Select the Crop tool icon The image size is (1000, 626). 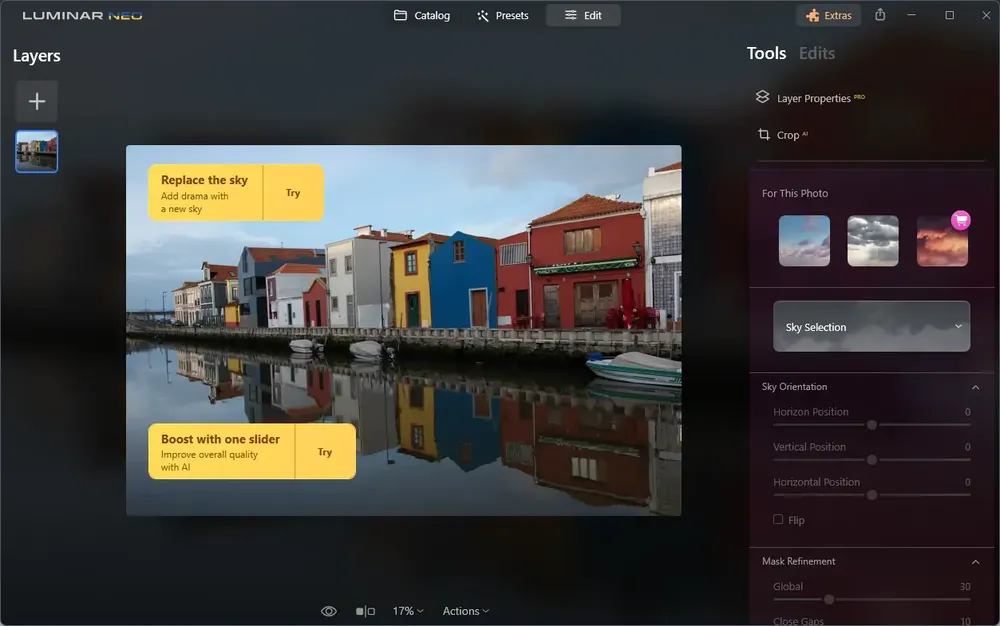(x=763, y=134)
